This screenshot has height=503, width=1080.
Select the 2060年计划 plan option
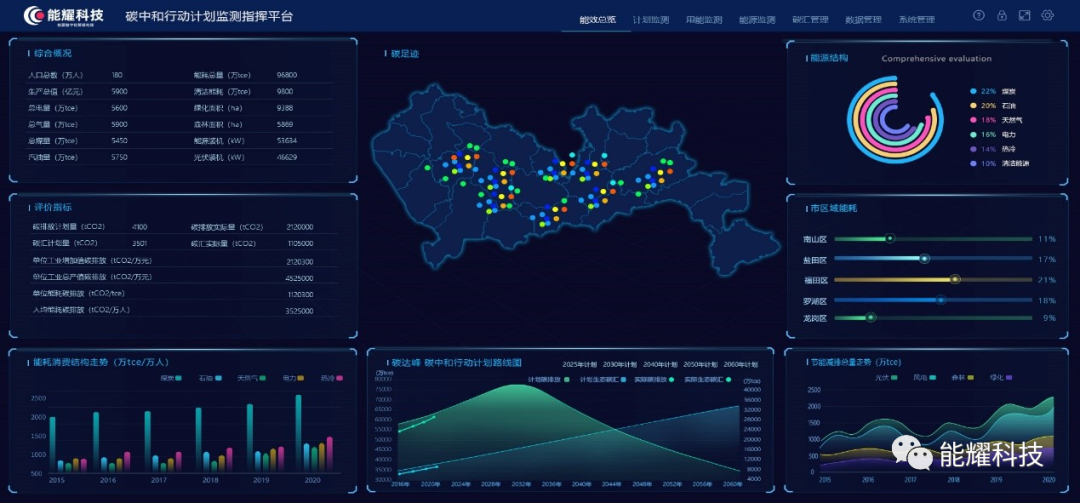pos(740,364)
